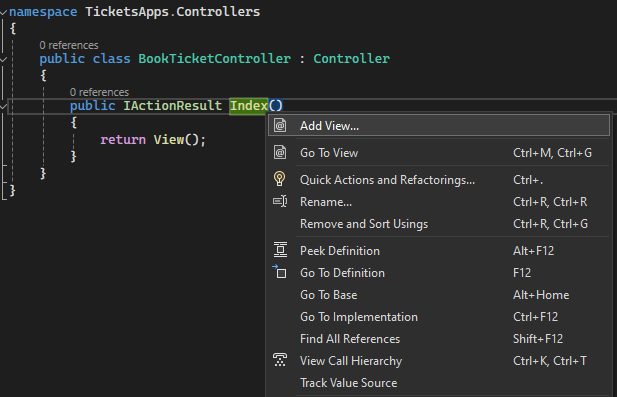617x397 pixels.
Task: Select Go To Definition entry
Action: click(439, 273)
